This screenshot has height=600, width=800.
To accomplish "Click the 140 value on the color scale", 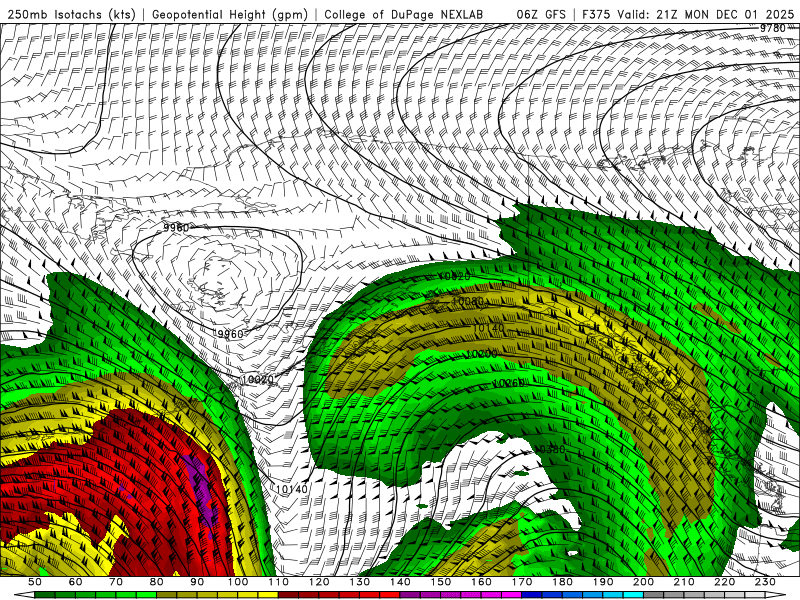I will (400, 582).
